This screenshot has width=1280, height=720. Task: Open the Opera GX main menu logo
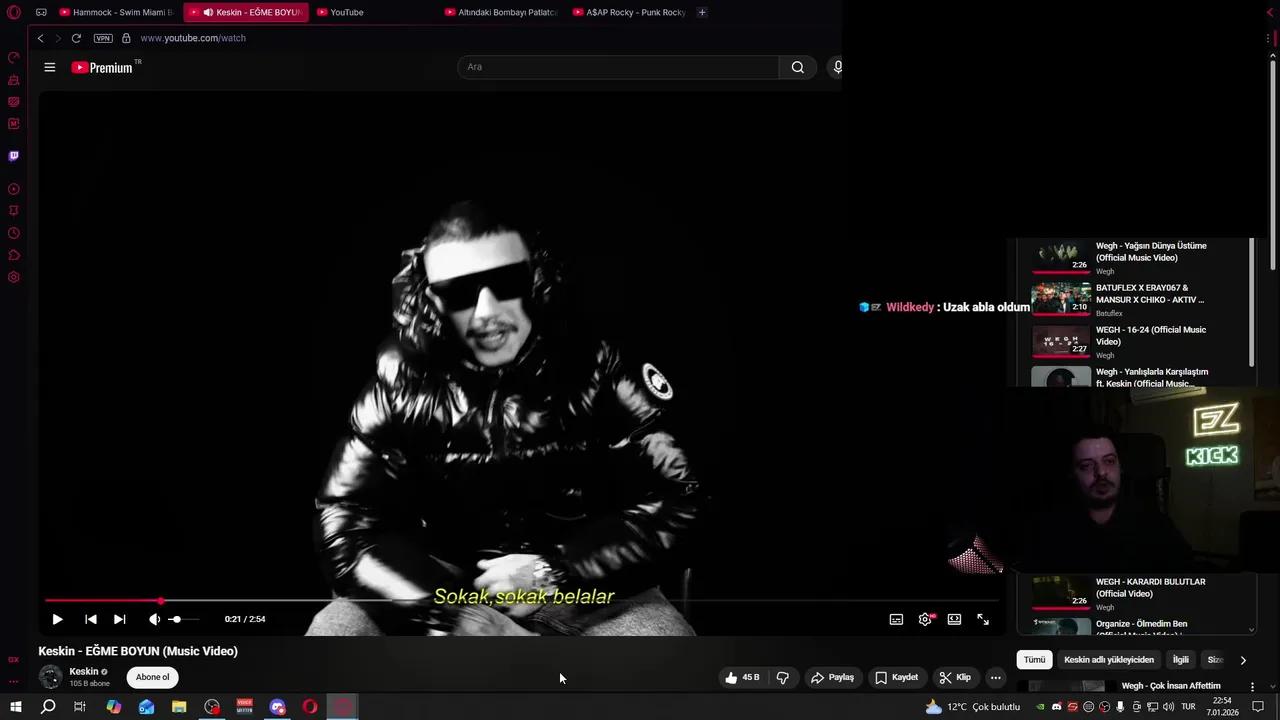click(14, 12)
